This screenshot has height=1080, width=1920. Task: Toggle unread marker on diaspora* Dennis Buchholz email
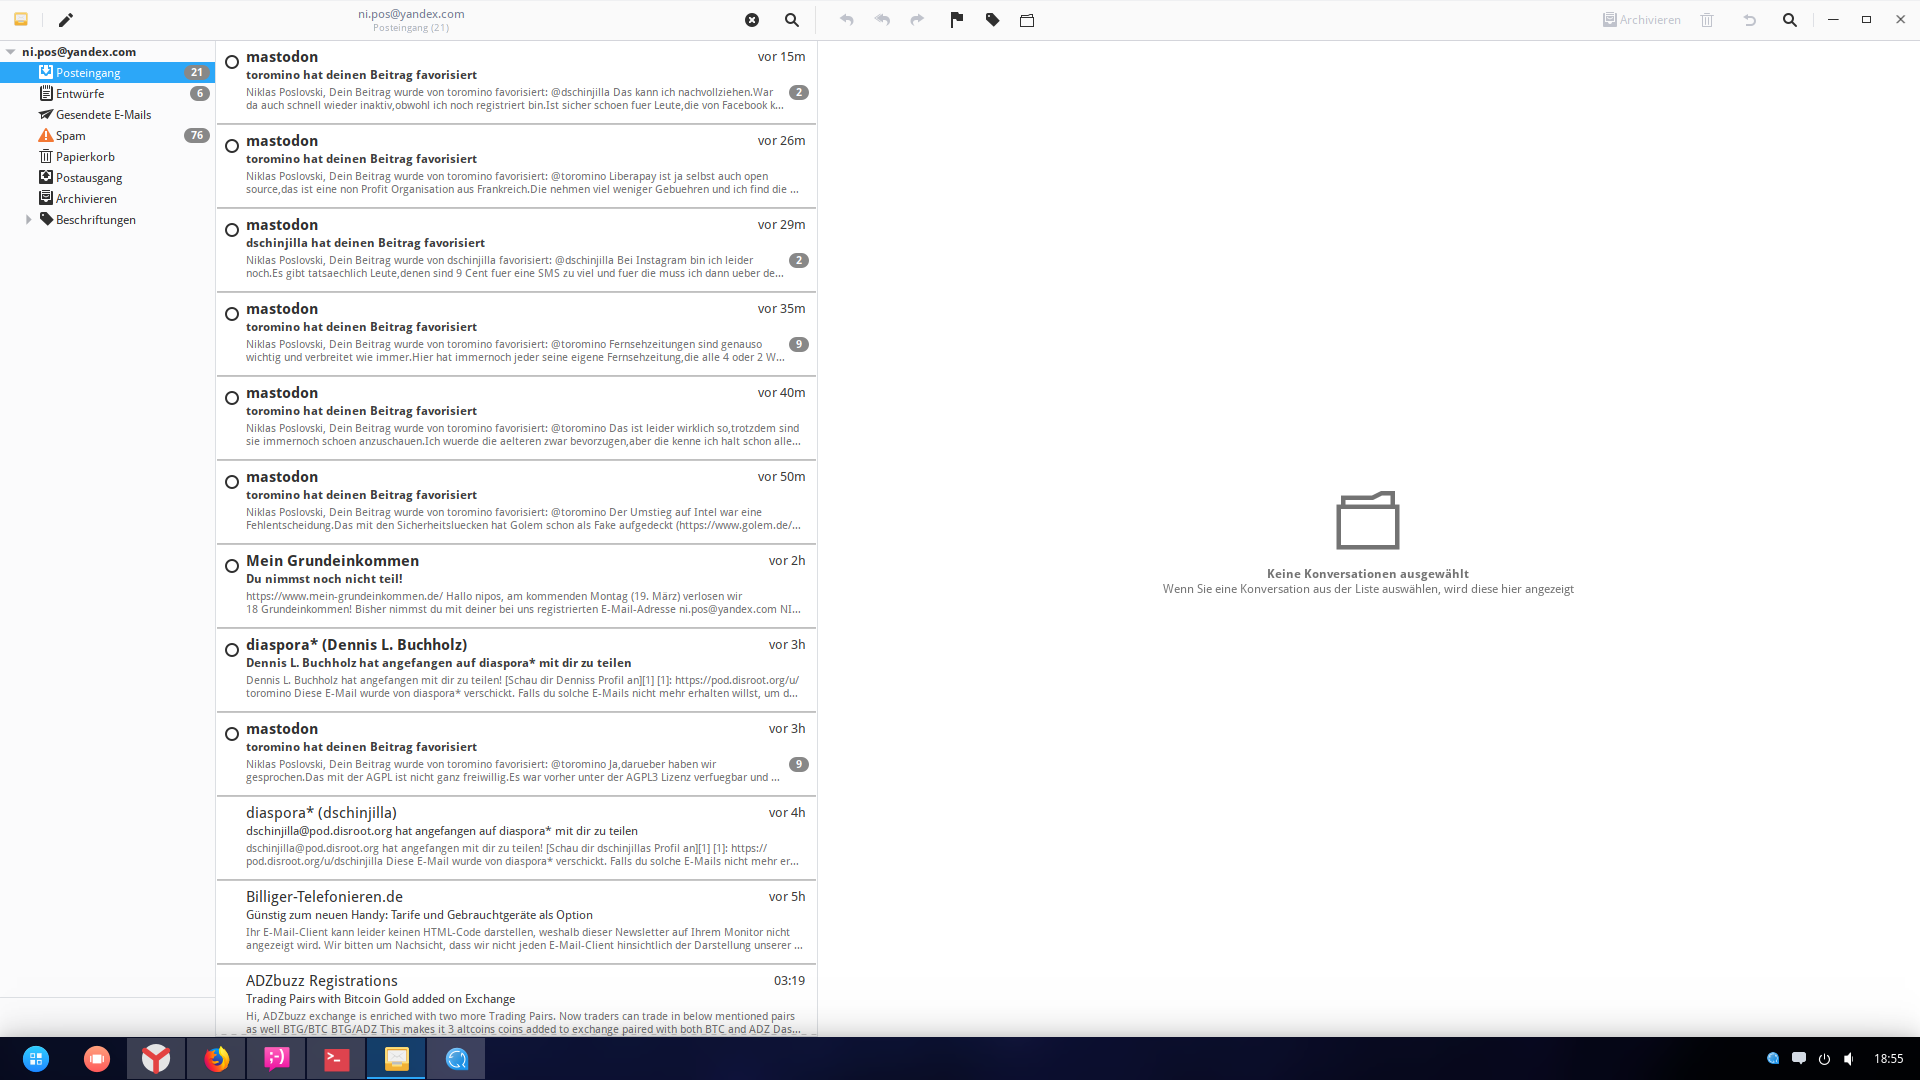point(232,650)
